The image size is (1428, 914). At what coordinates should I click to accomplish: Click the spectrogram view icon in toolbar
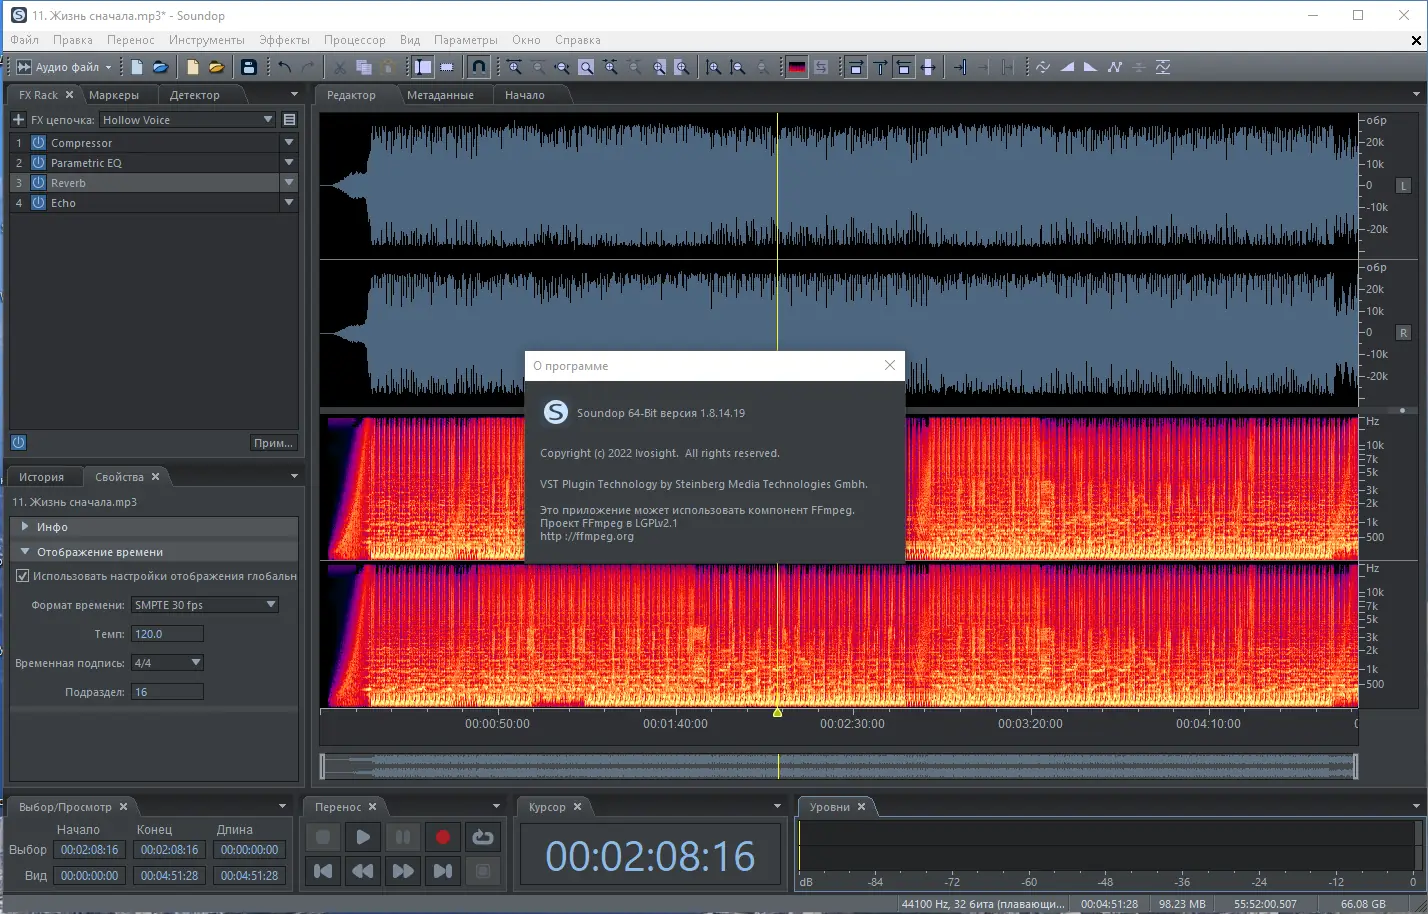pyautogui.click(x=796, y=67)
